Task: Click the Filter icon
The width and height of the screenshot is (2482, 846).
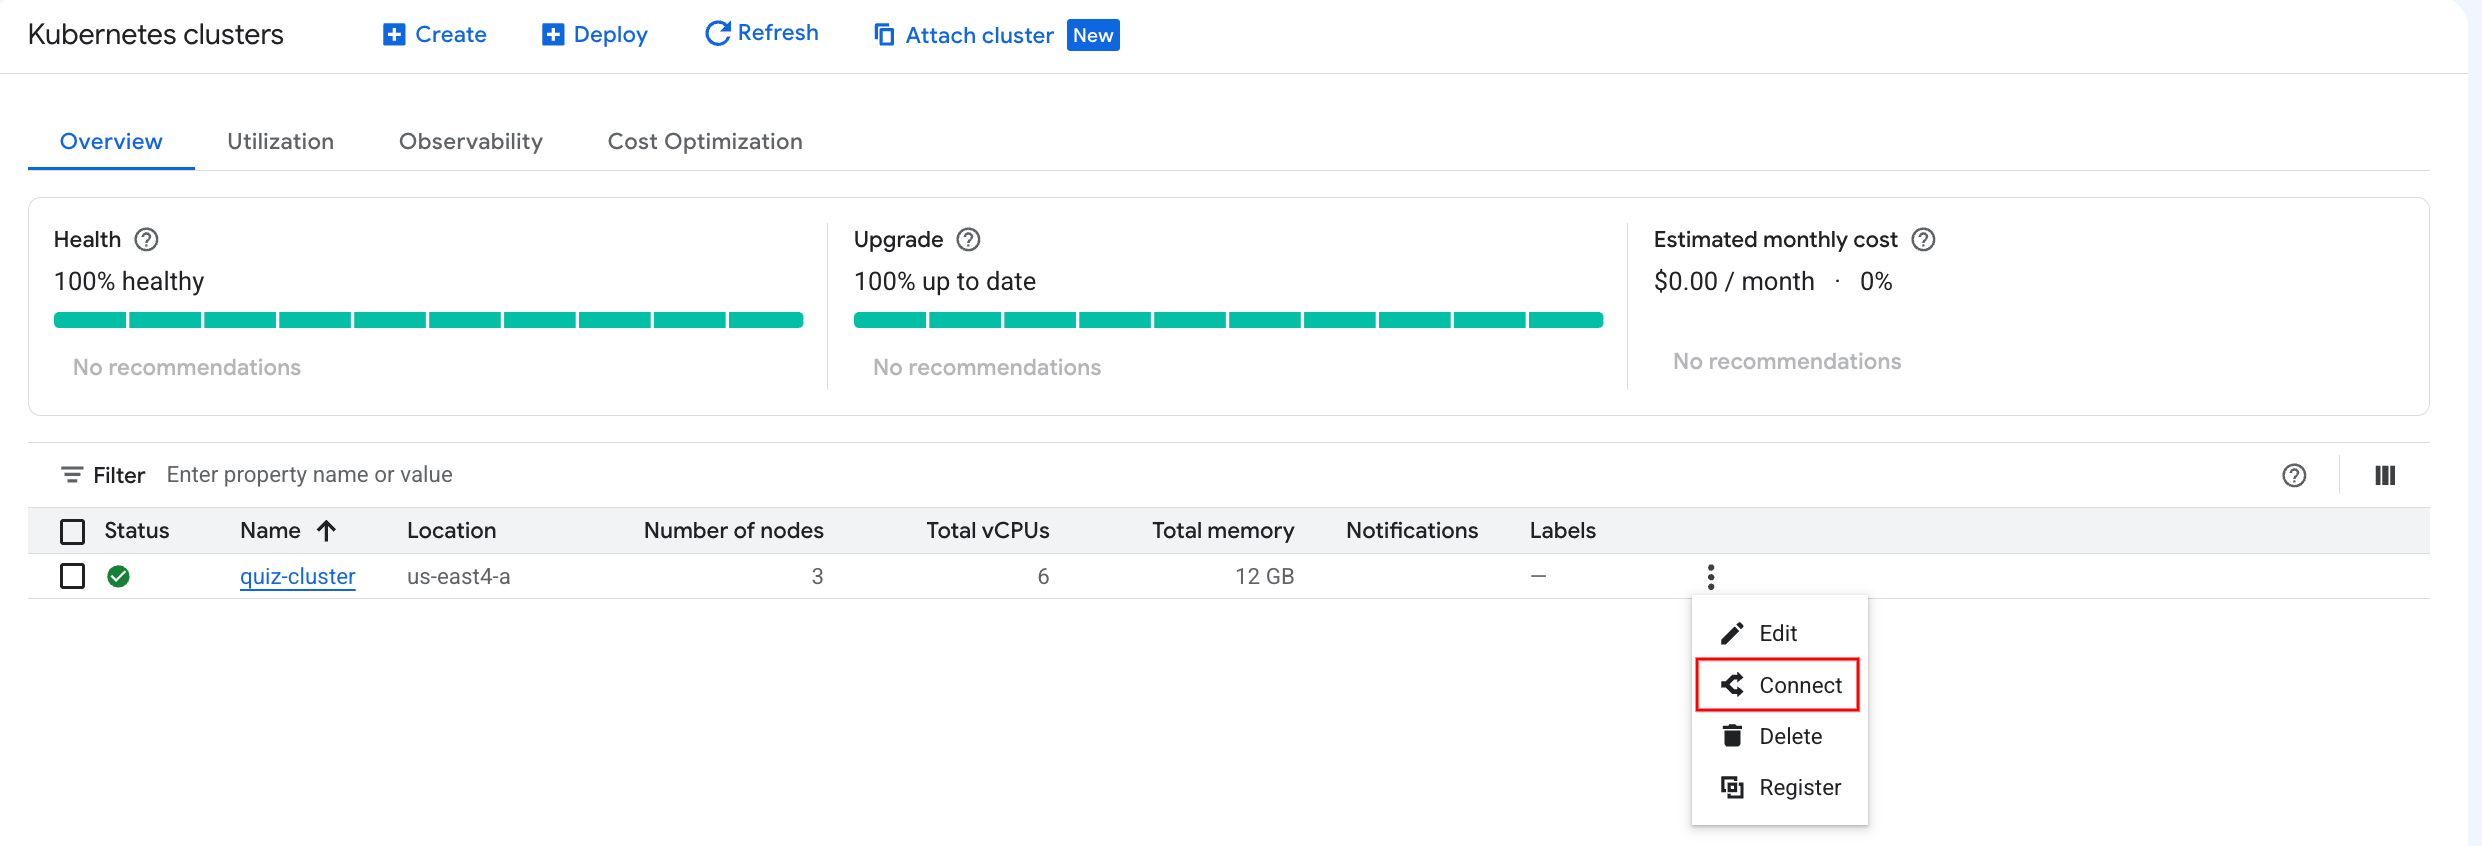Action: pyautogui.click(x=72, y=475)
